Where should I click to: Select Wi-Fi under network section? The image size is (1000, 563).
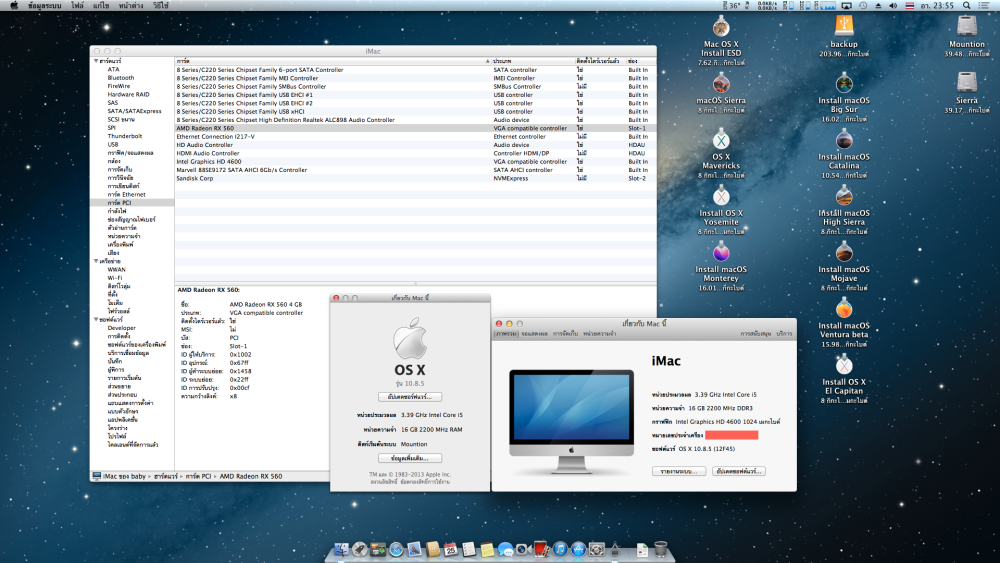point(115,278)
